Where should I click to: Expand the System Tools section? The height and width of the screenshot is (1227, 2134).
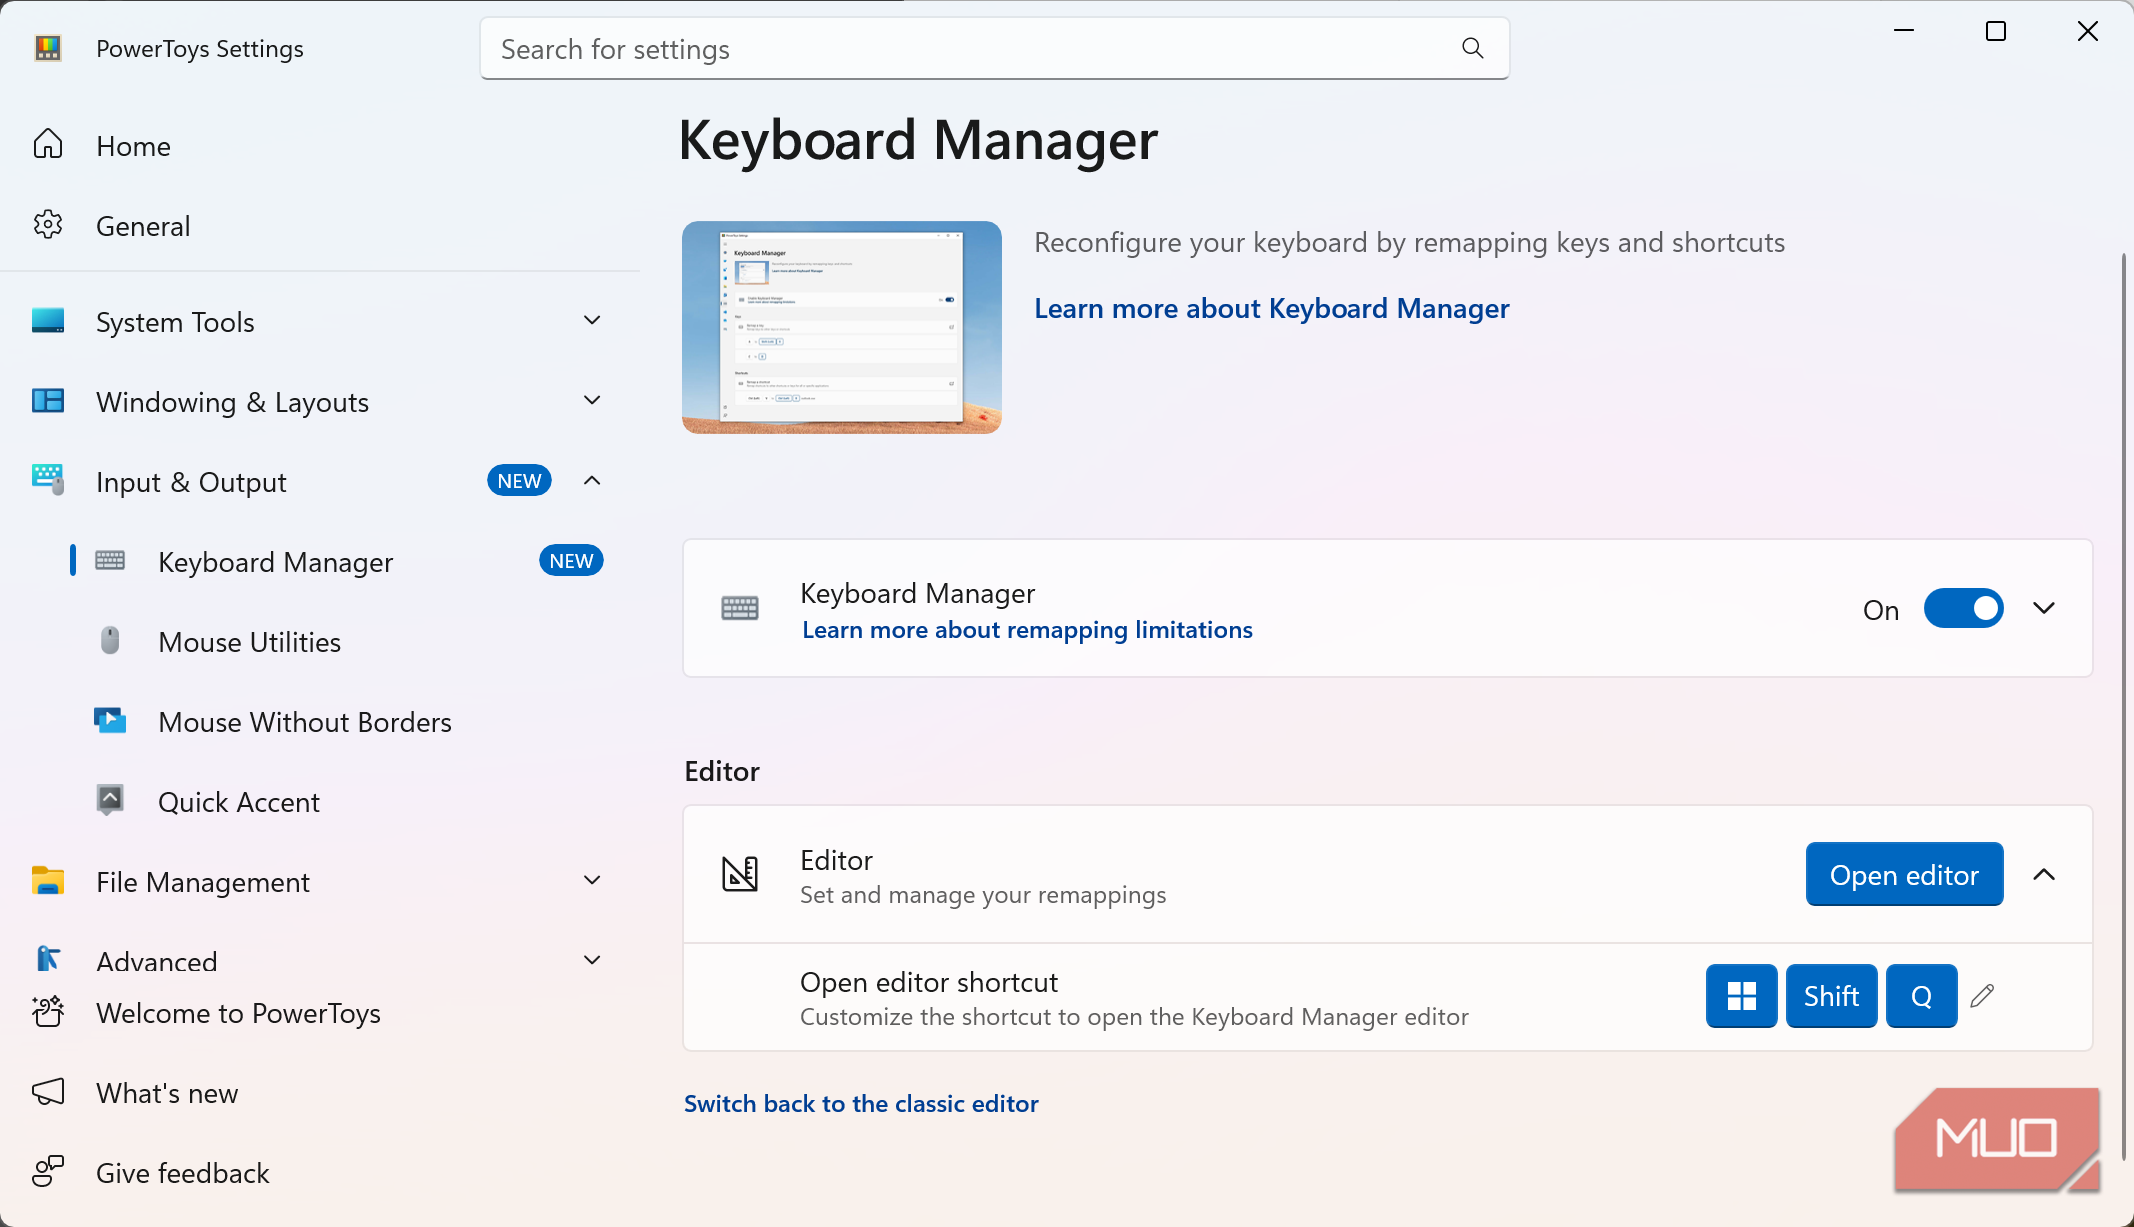(x=592, y=321)
